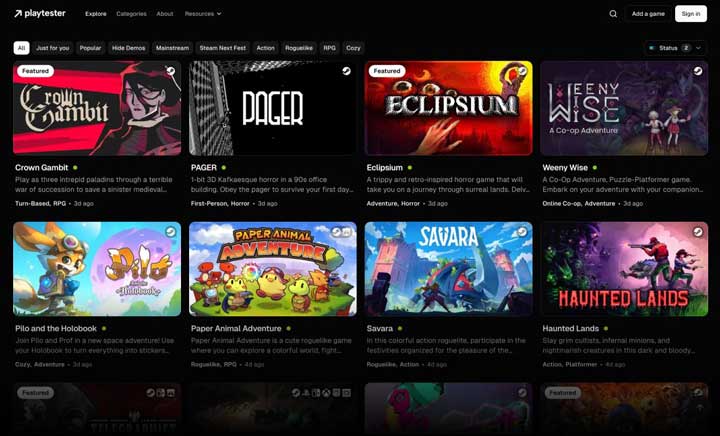Click green status dot beside Eclipsium
This screenshot has width=720, height=436.
pyautogui.click(x=410, y=168)
